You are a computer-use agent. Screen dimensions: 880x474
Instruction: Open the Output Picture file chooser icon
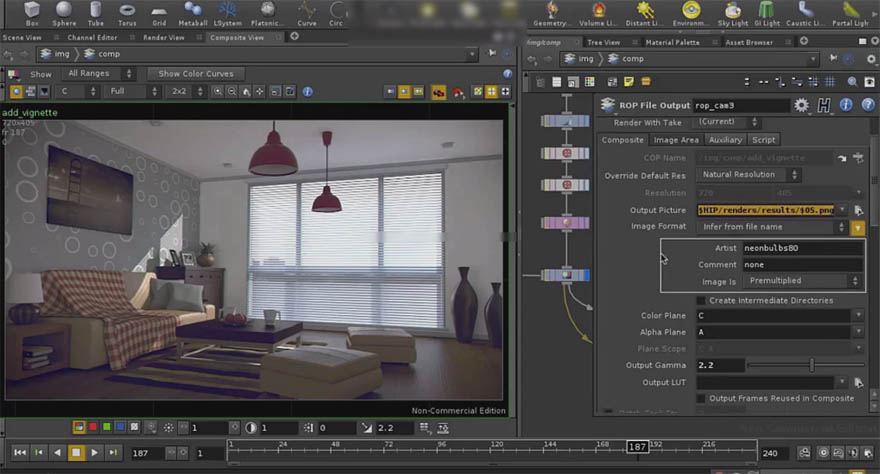[x=858, y=210]
